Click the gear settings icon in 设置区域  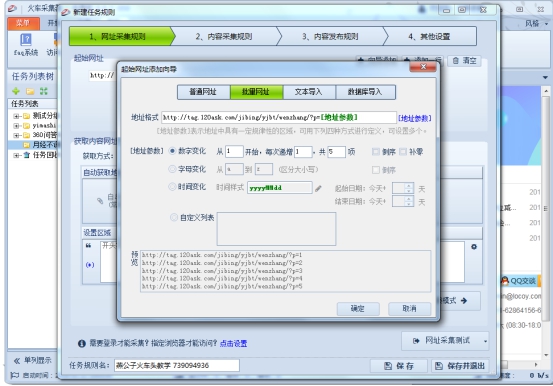tap(474, 247)
